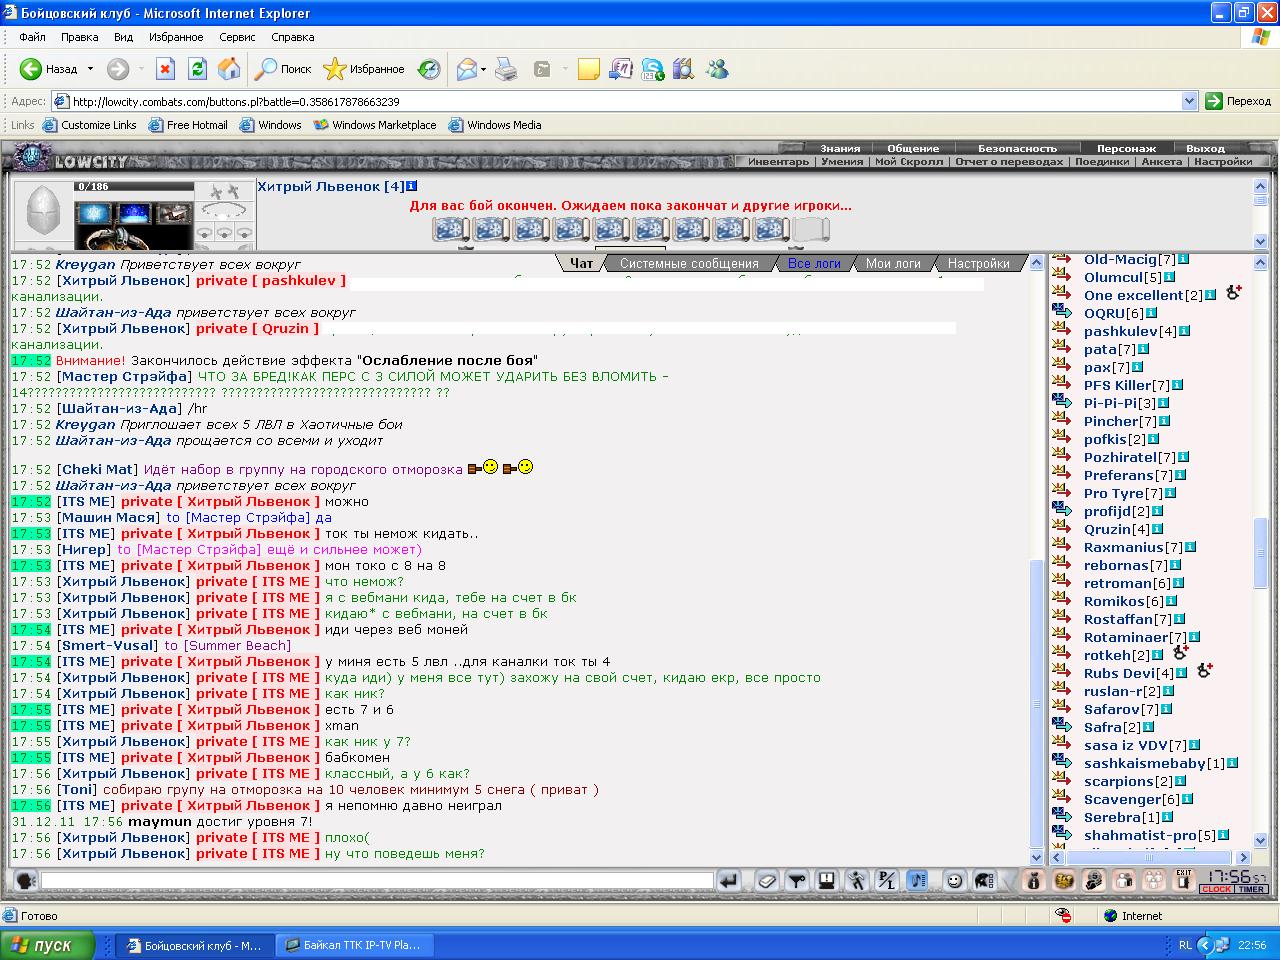The image size is (1280, 960).
Task: Click the EXIT door icon
Action: pos(1184,879)
